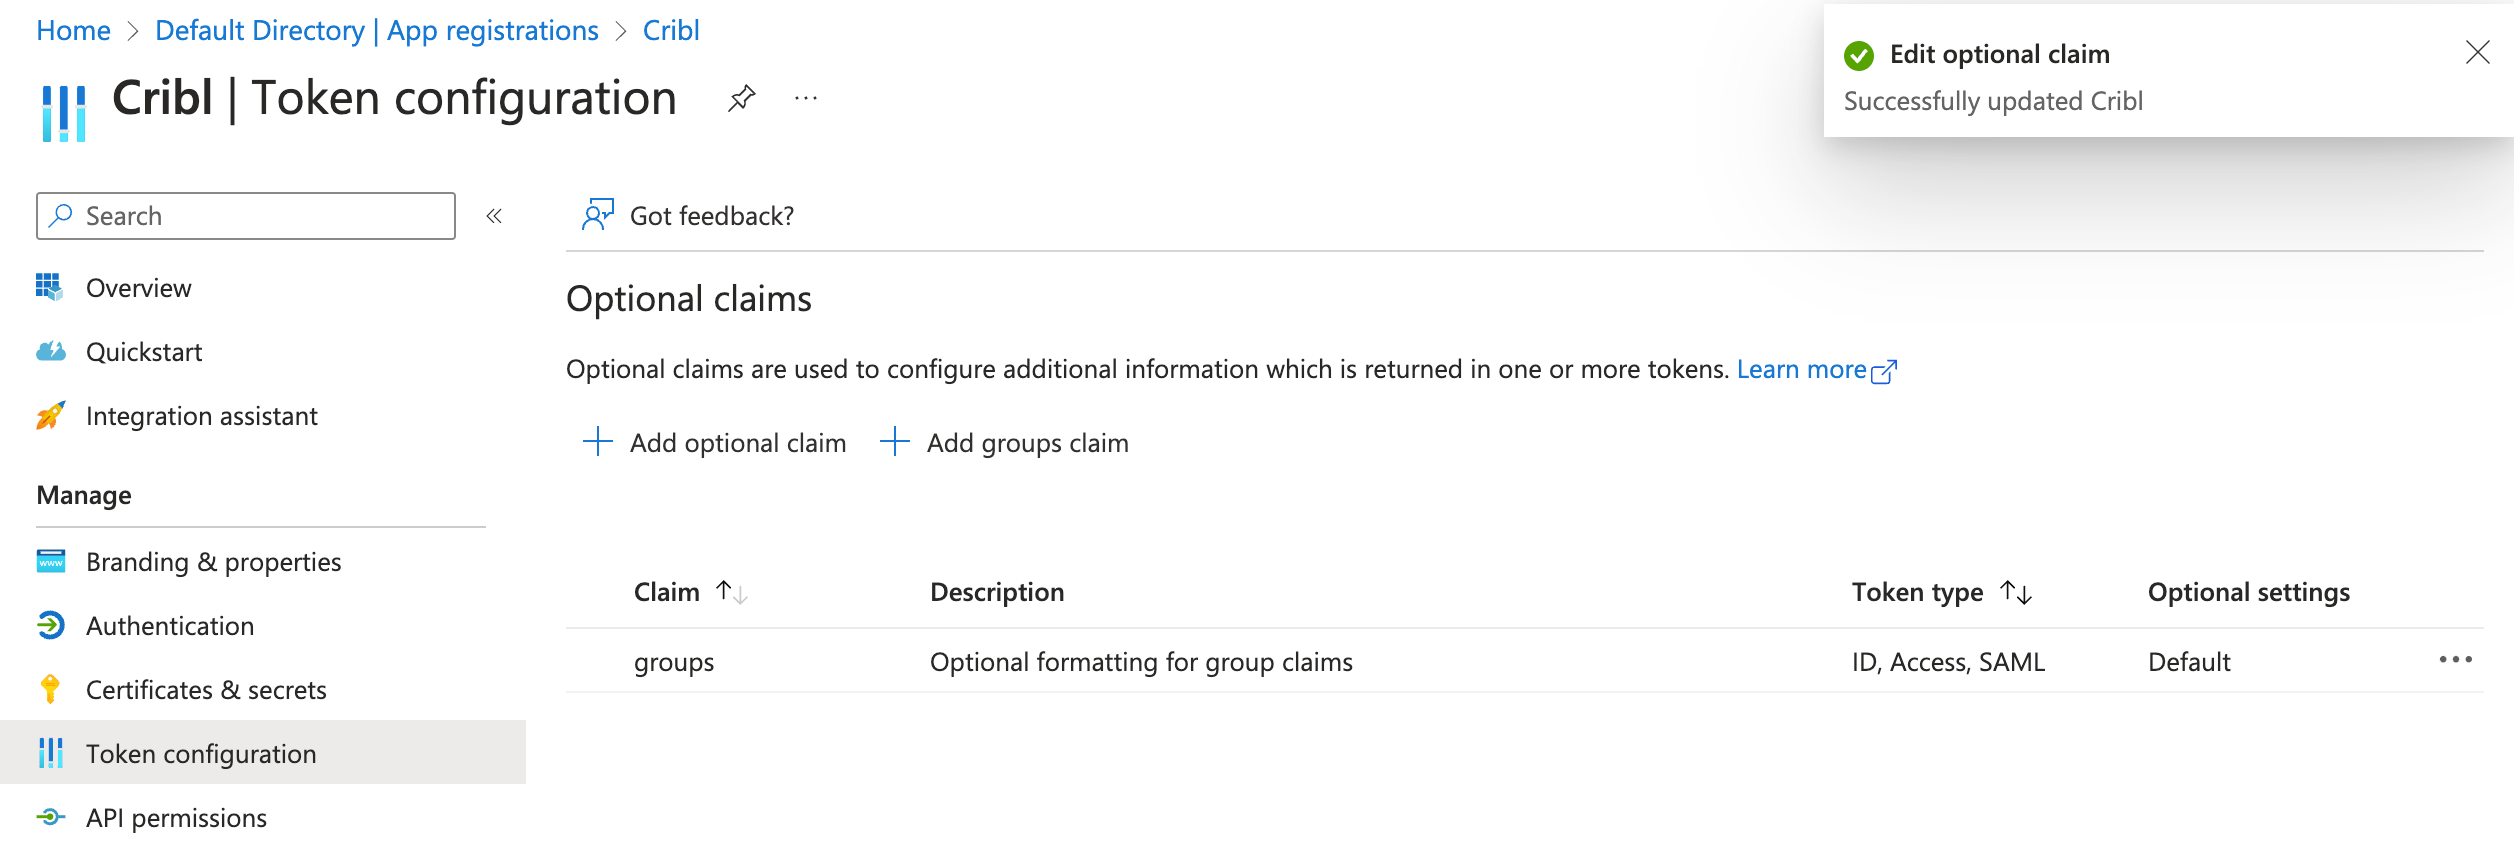Collapse the left sidebar with the chevron
This screenshot has width=2514, height=846.
[x=494, y=215]
